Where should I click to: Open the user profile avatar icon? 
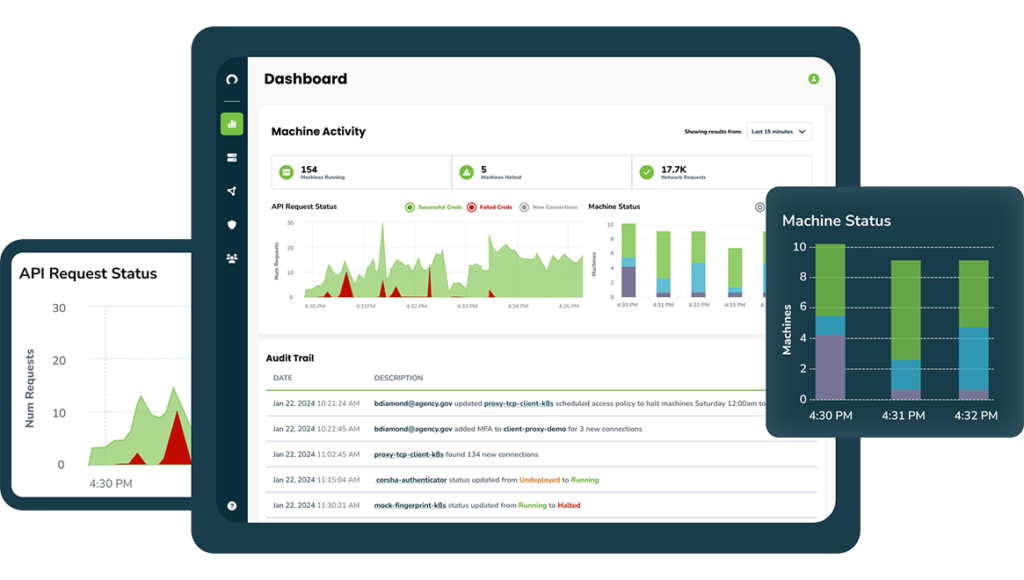point(813,79)
